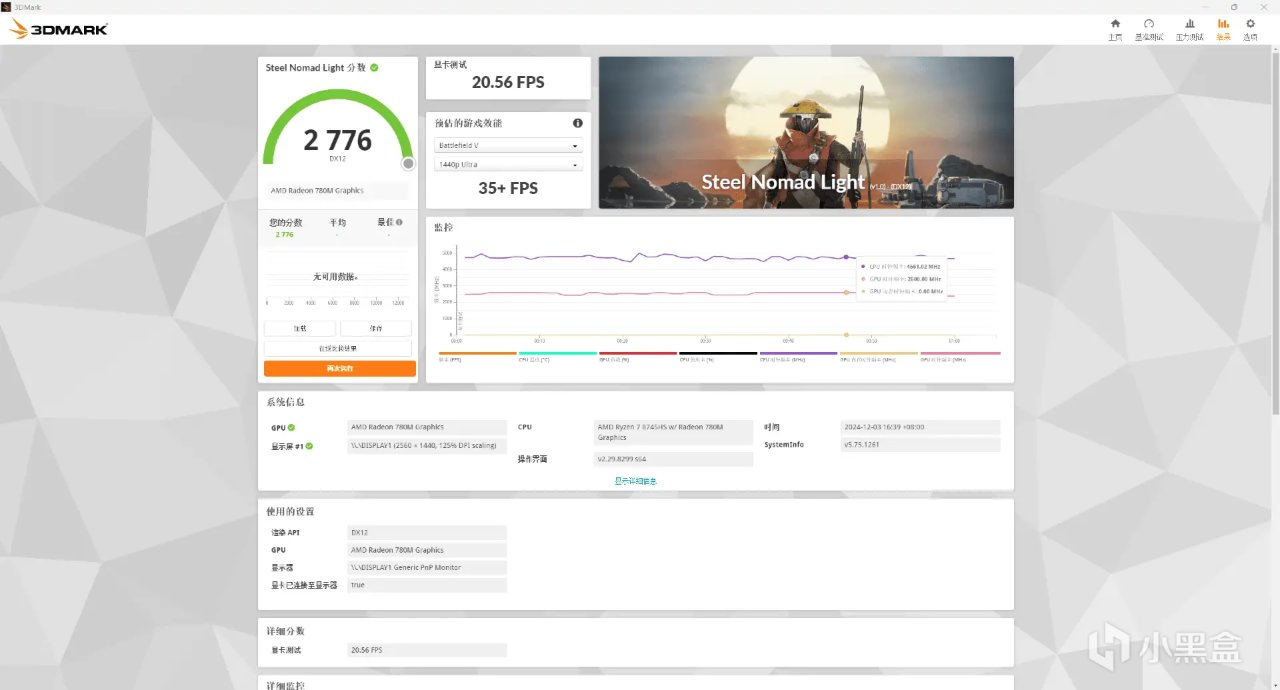
Task: Click the 20.56 FPS graphics test result
Action: (508, 82)
